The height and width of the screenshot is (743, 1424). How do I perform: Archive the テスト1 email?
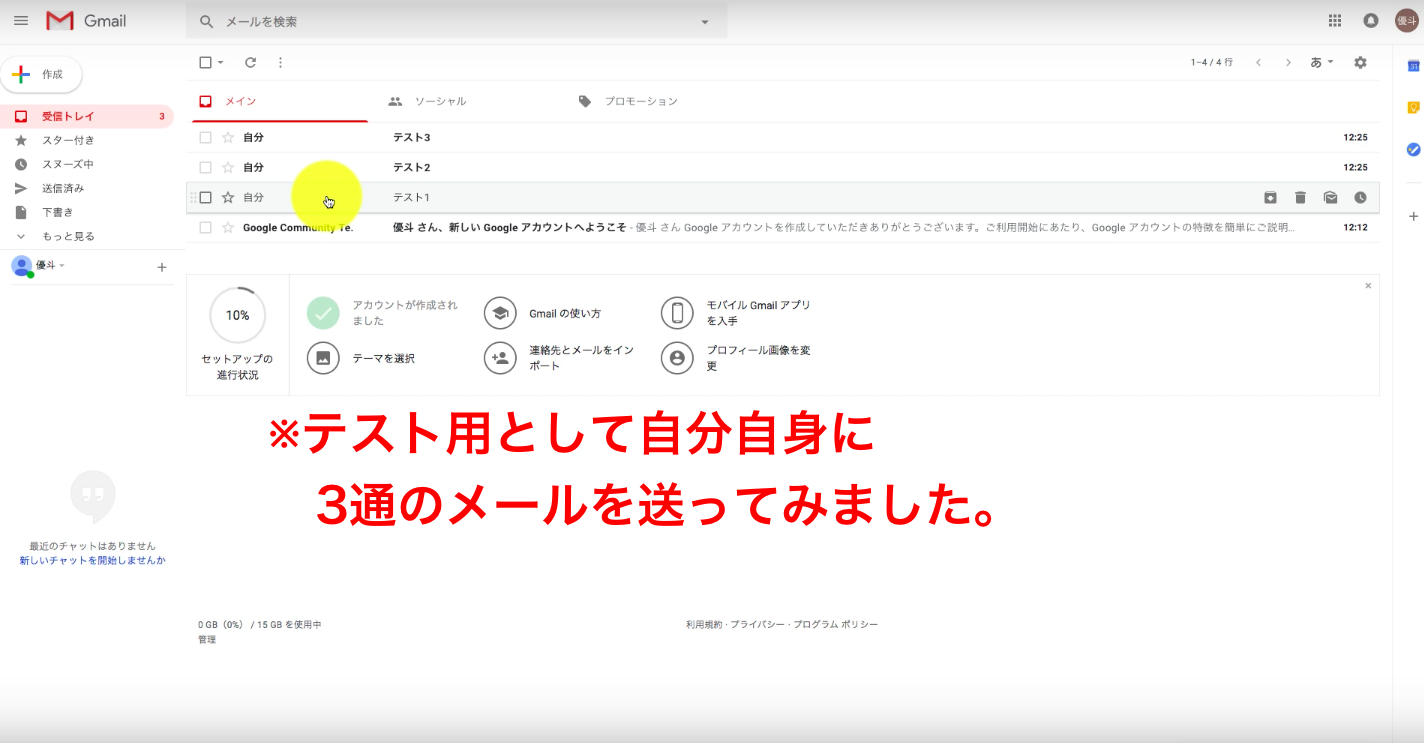(x=1270, y=197)
